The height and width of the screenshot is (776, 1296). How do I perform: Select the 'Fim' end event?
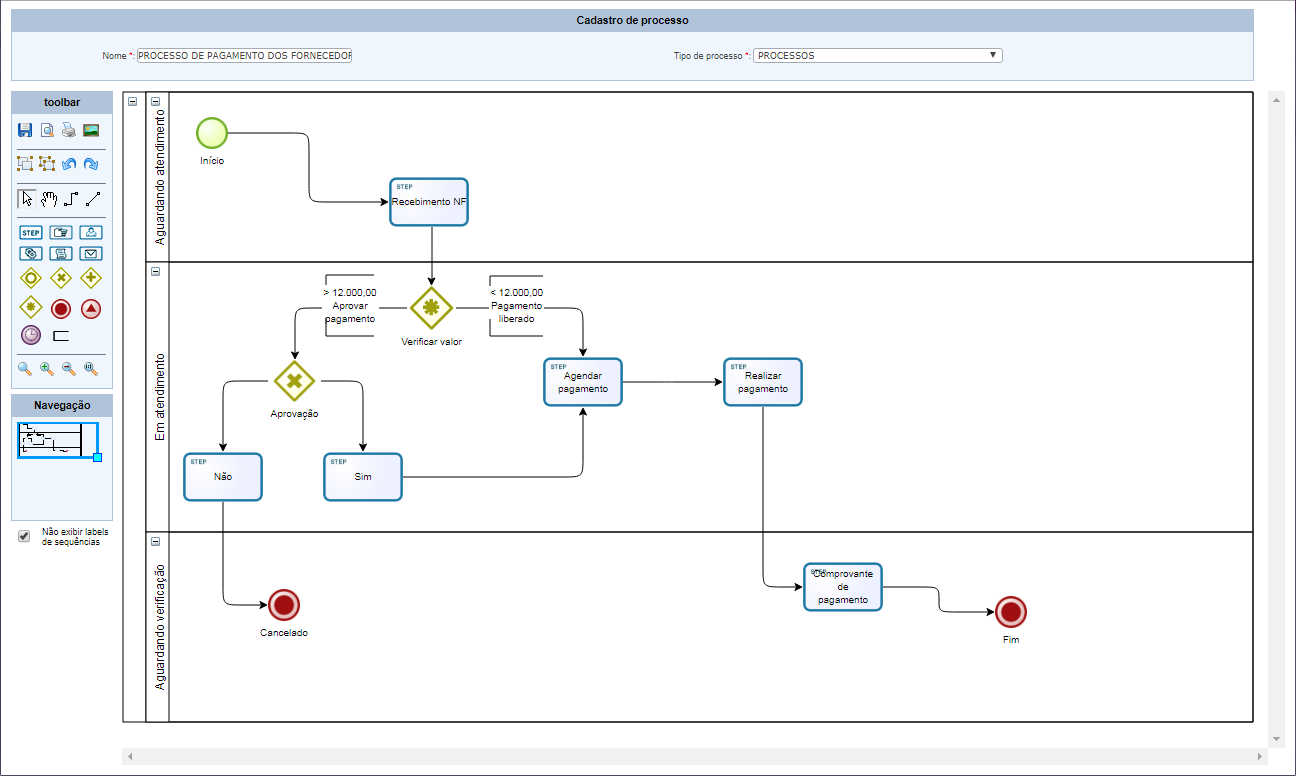click(1011, 612)
